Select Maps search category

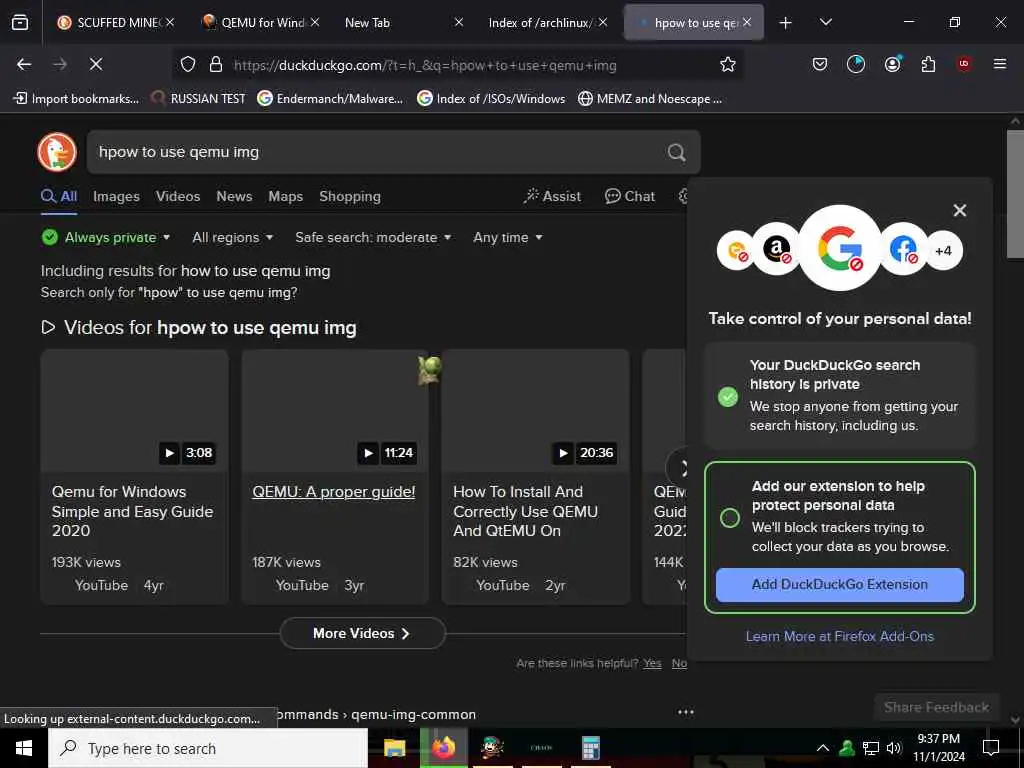pos(285,197)
